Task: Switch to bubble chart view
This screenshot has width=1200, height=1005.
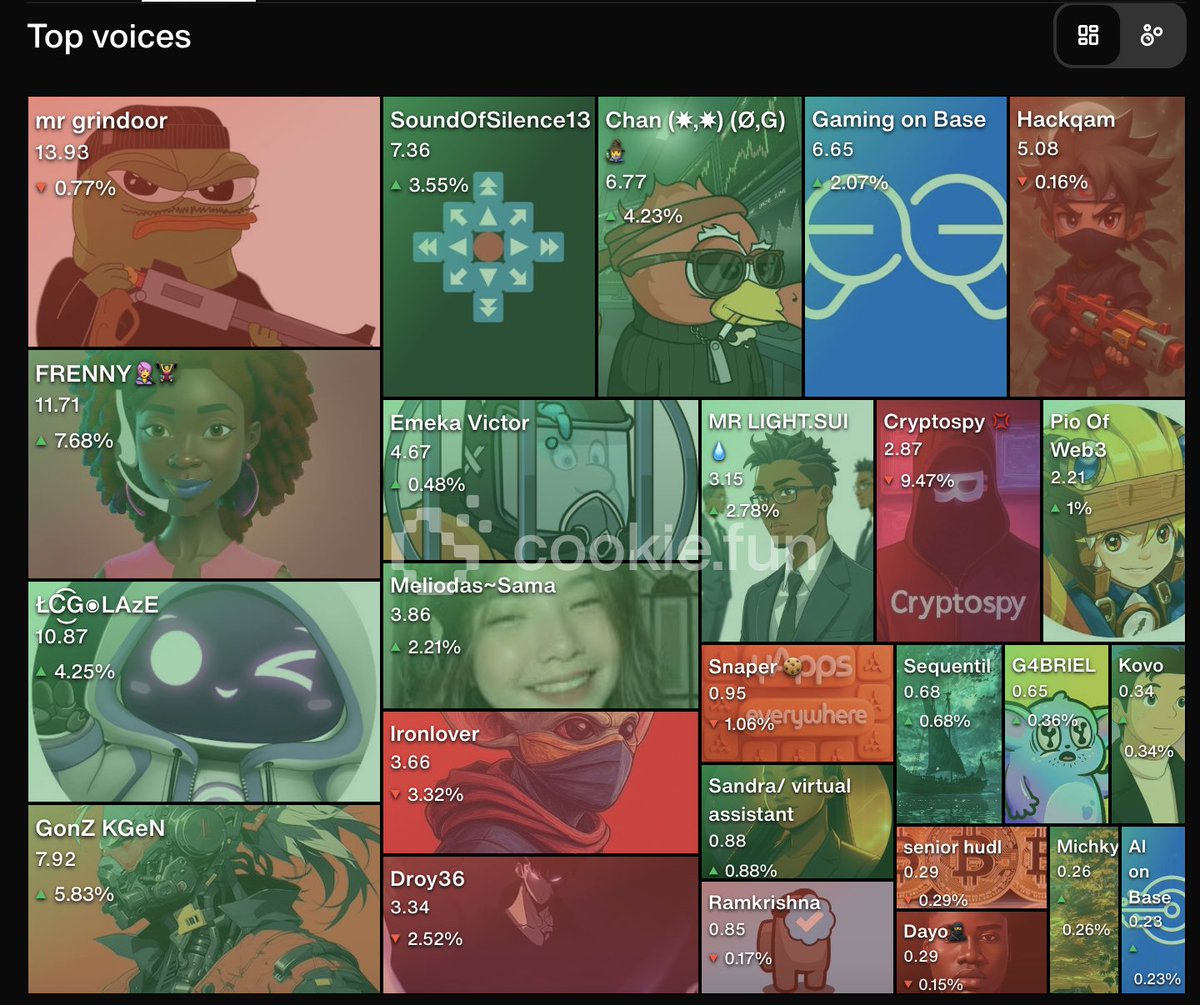Action: (1151, 36)
